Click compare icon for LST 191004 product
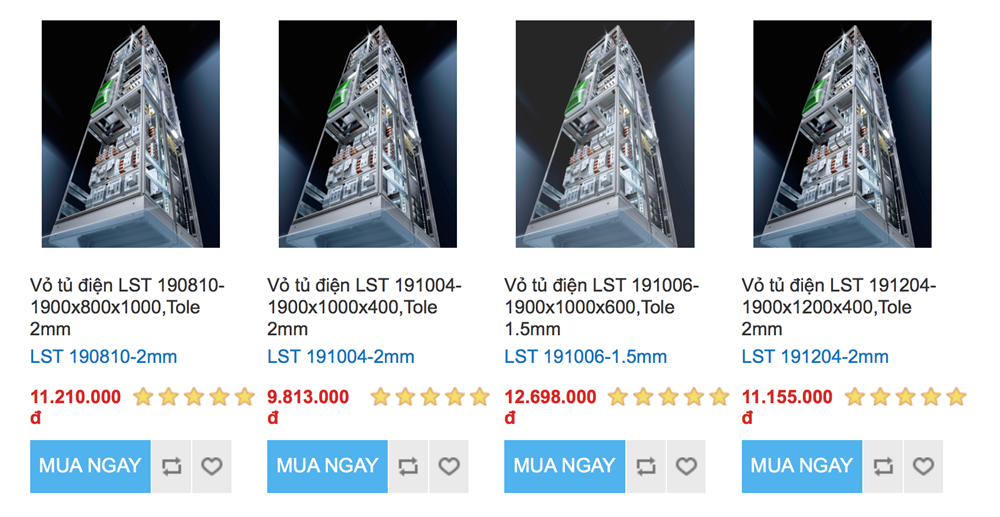The height and width of the screenshot is (517, 1000). (x=408, y=466)
